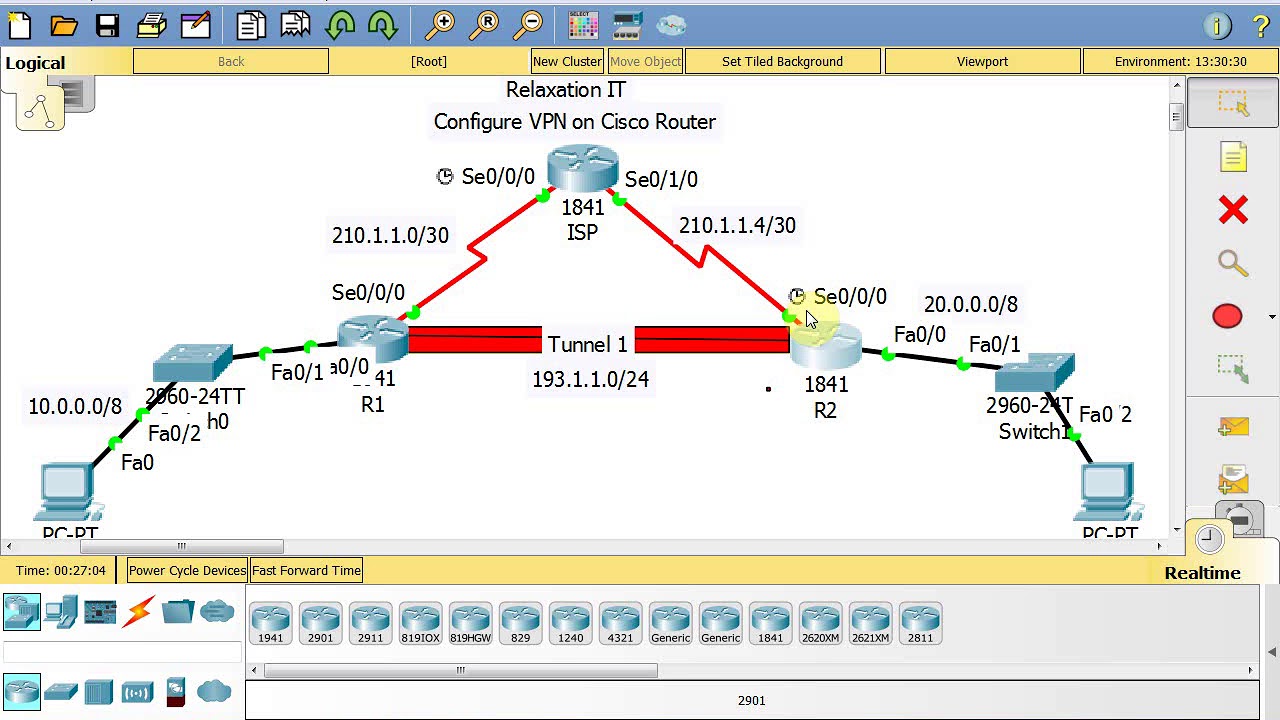This screenshot has height=720, width=1280.
Task: Undo the last action
Action: 340,25
